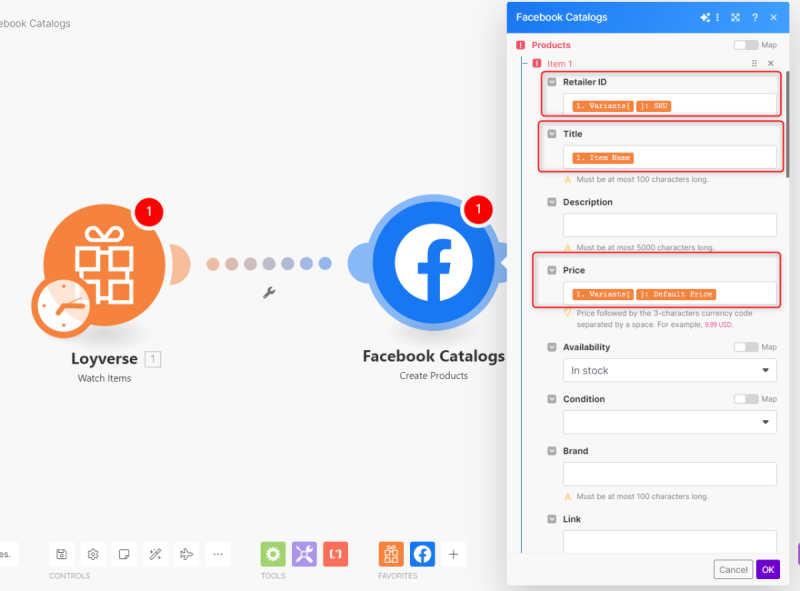The image size is (800, 591).
Task: Open the three-dot more controls menu
Action: 217,554
